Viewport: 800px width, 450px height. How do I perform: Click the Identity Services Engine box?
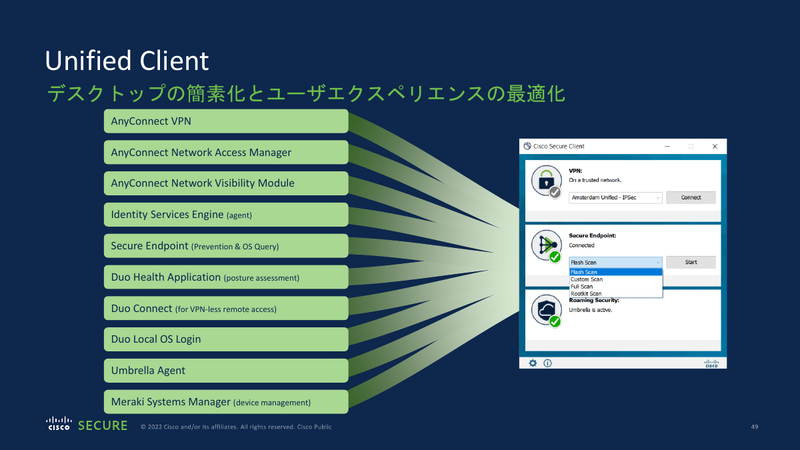tap(226, 214)
